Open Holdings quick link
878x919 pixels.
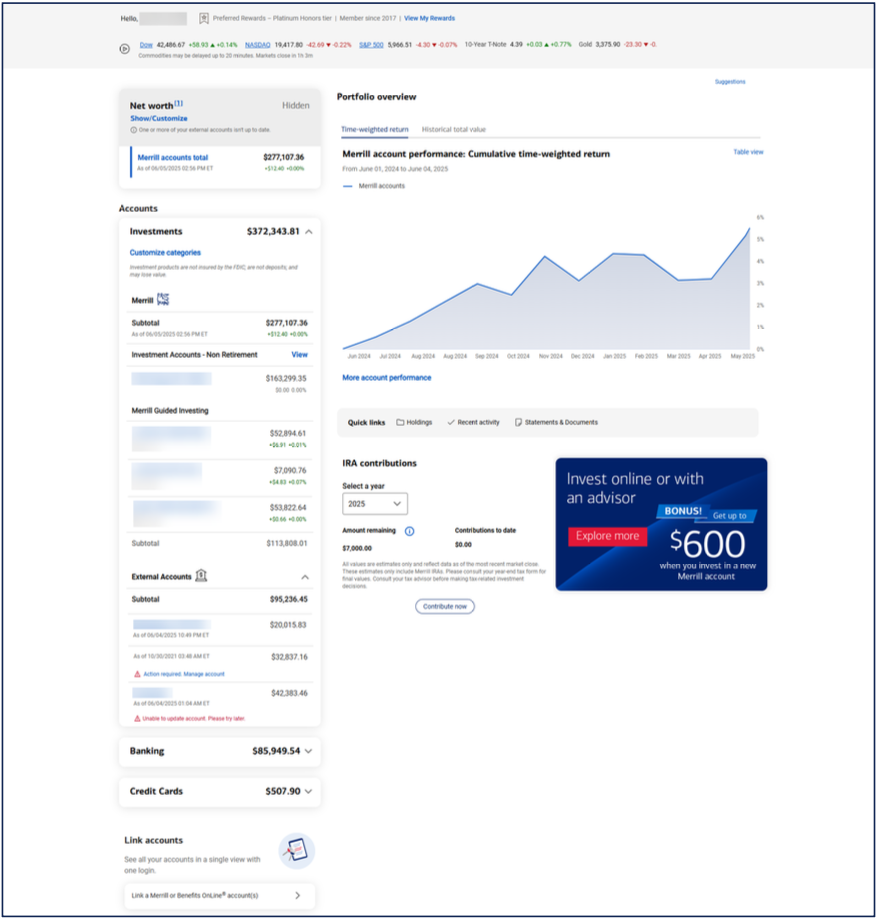click(x=414, y=423)
